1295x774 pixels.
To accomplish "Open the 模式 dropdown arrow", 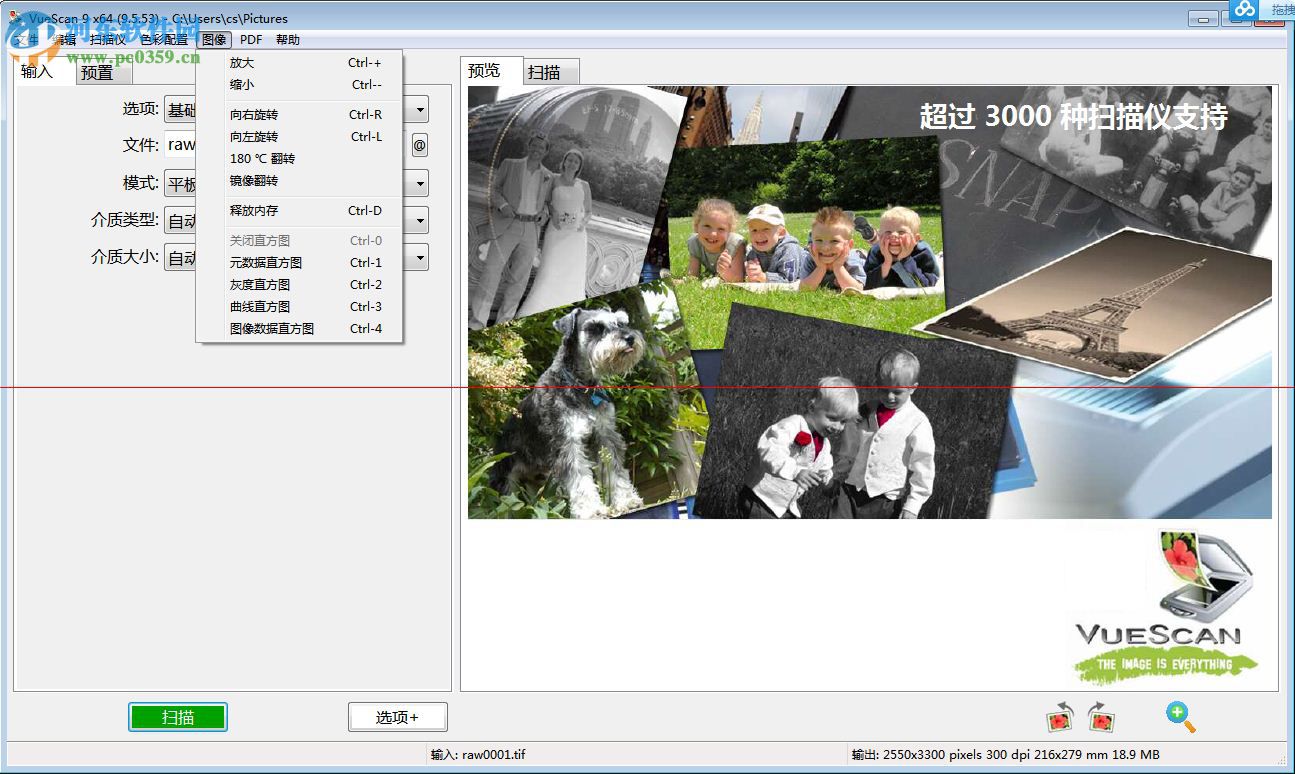I will click(421, 184).
